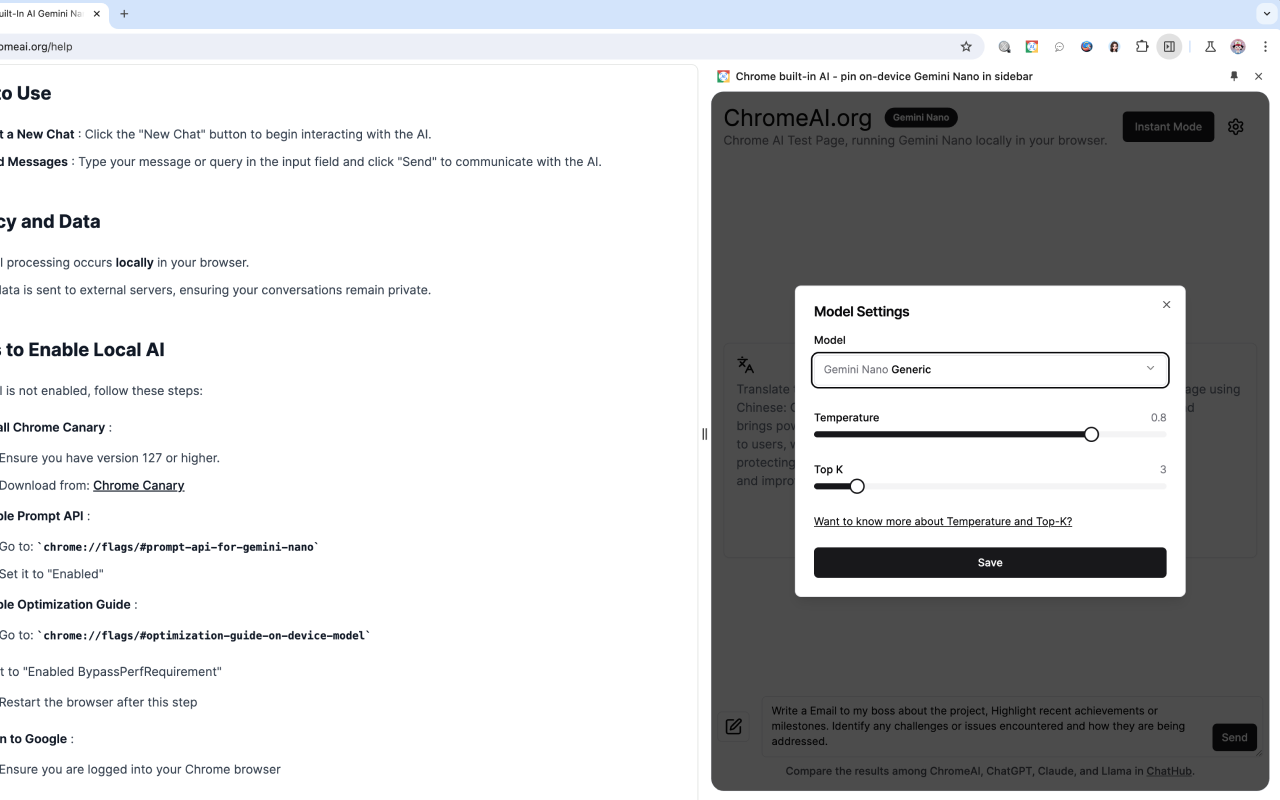The width and height of the screenshot is (1280, 800).
Task: Select the Translate feature icon
Action: pos(746,364)
